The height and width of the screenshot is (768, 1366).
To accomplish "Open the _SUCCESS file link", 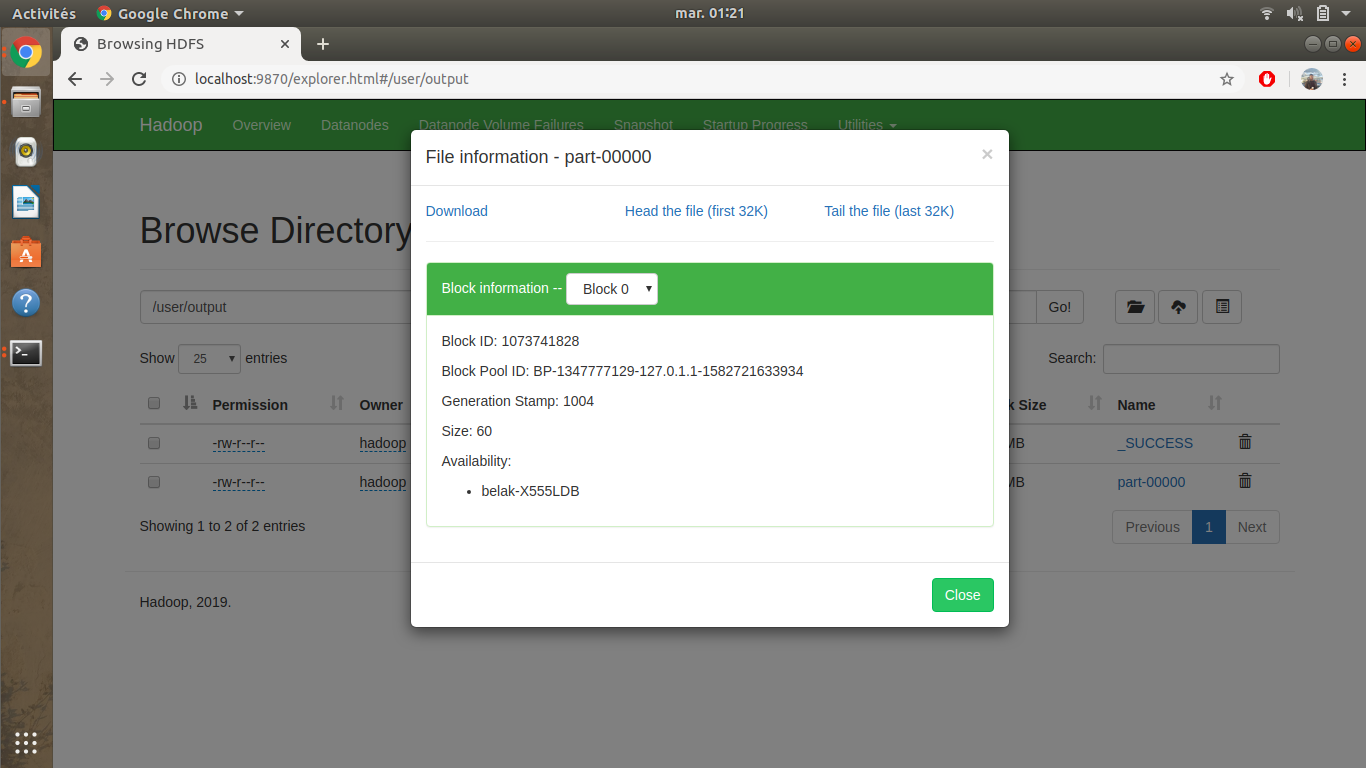I will [1155, 443].
